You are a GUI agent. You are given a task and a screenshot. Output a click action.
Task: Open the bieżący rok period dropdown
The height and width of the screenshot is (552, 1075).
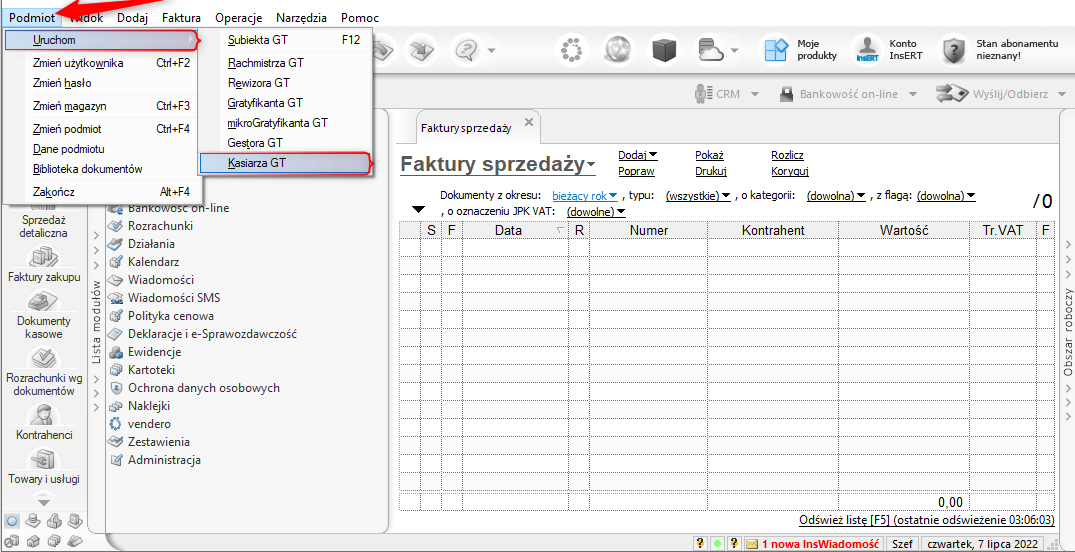585,195
